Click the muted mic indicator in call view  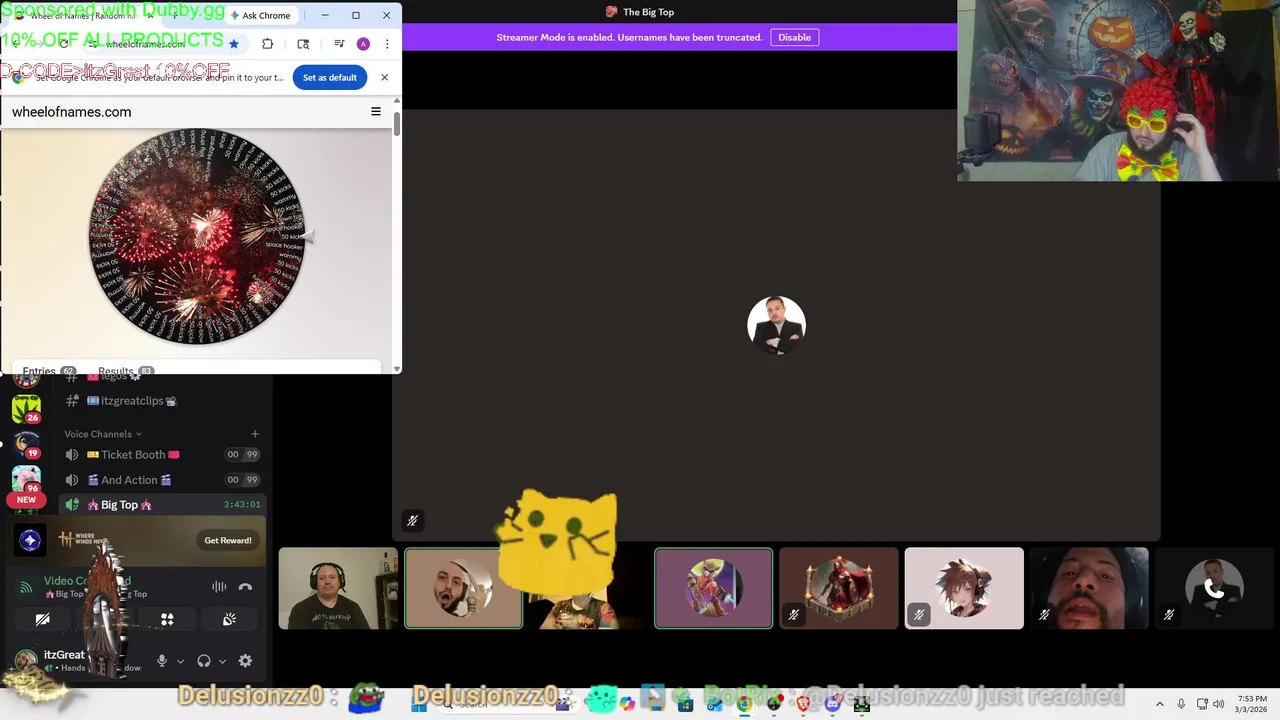pyautogui.click(x=411, y=520)
